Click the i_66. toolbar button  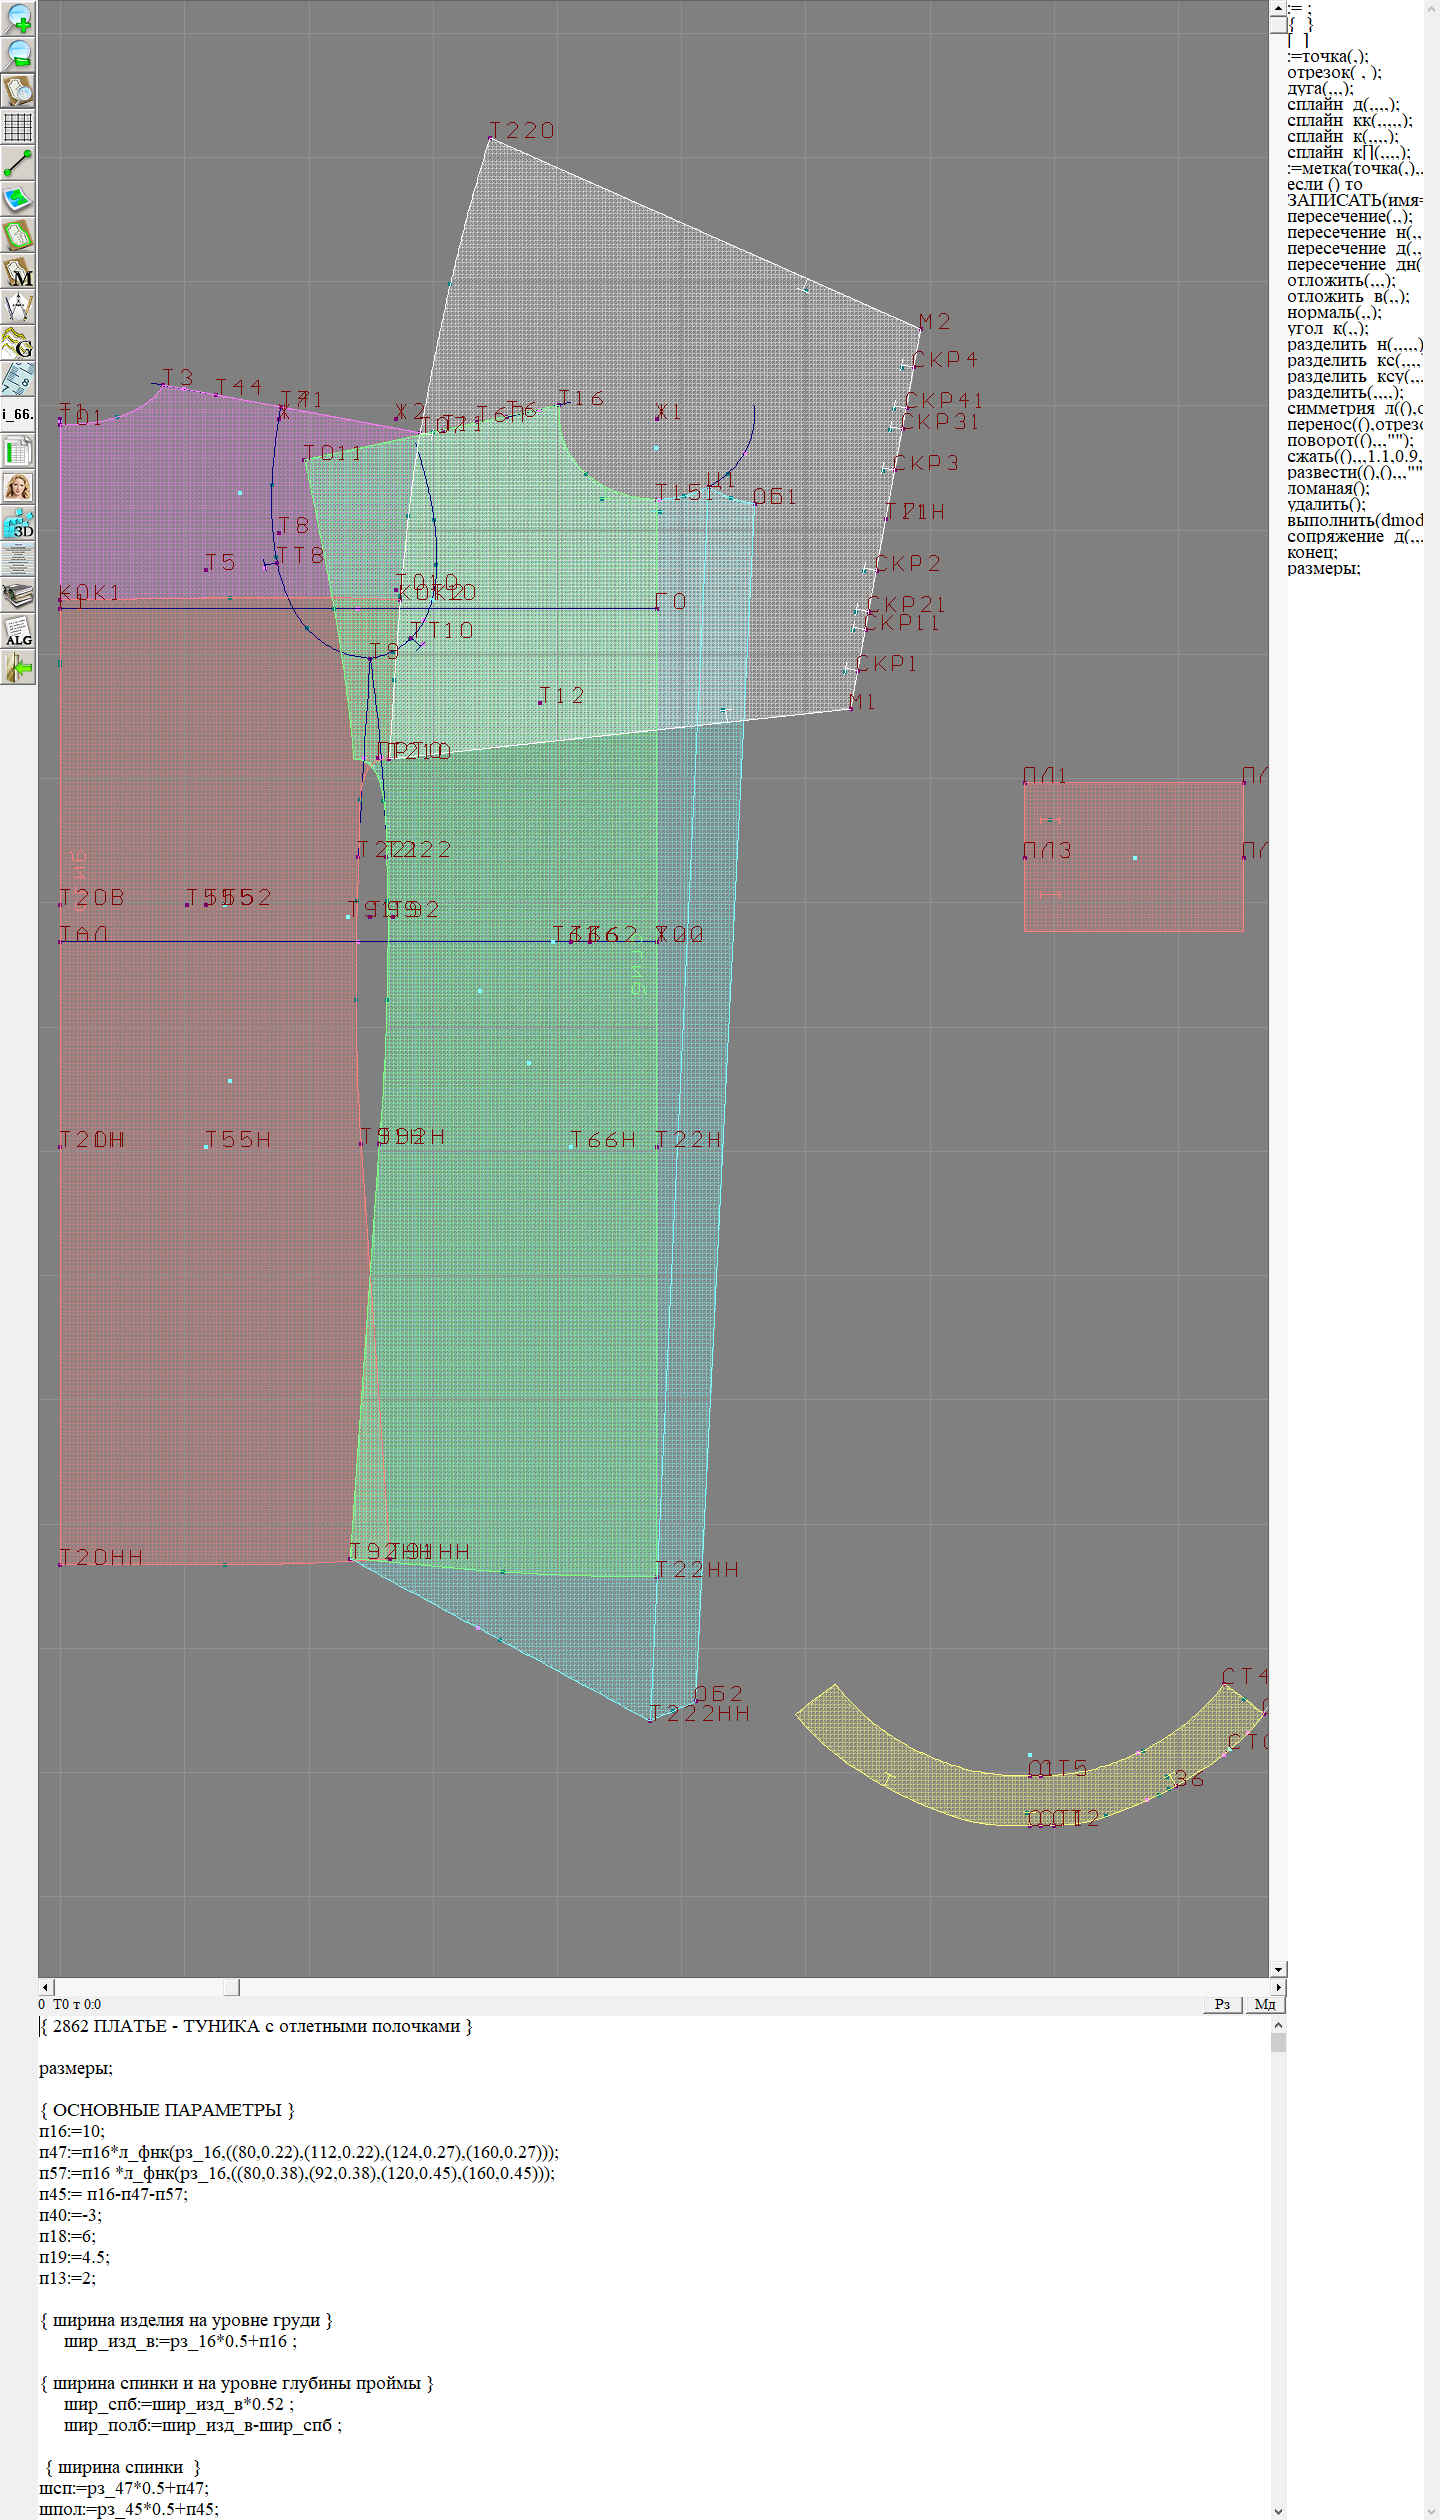18,414
